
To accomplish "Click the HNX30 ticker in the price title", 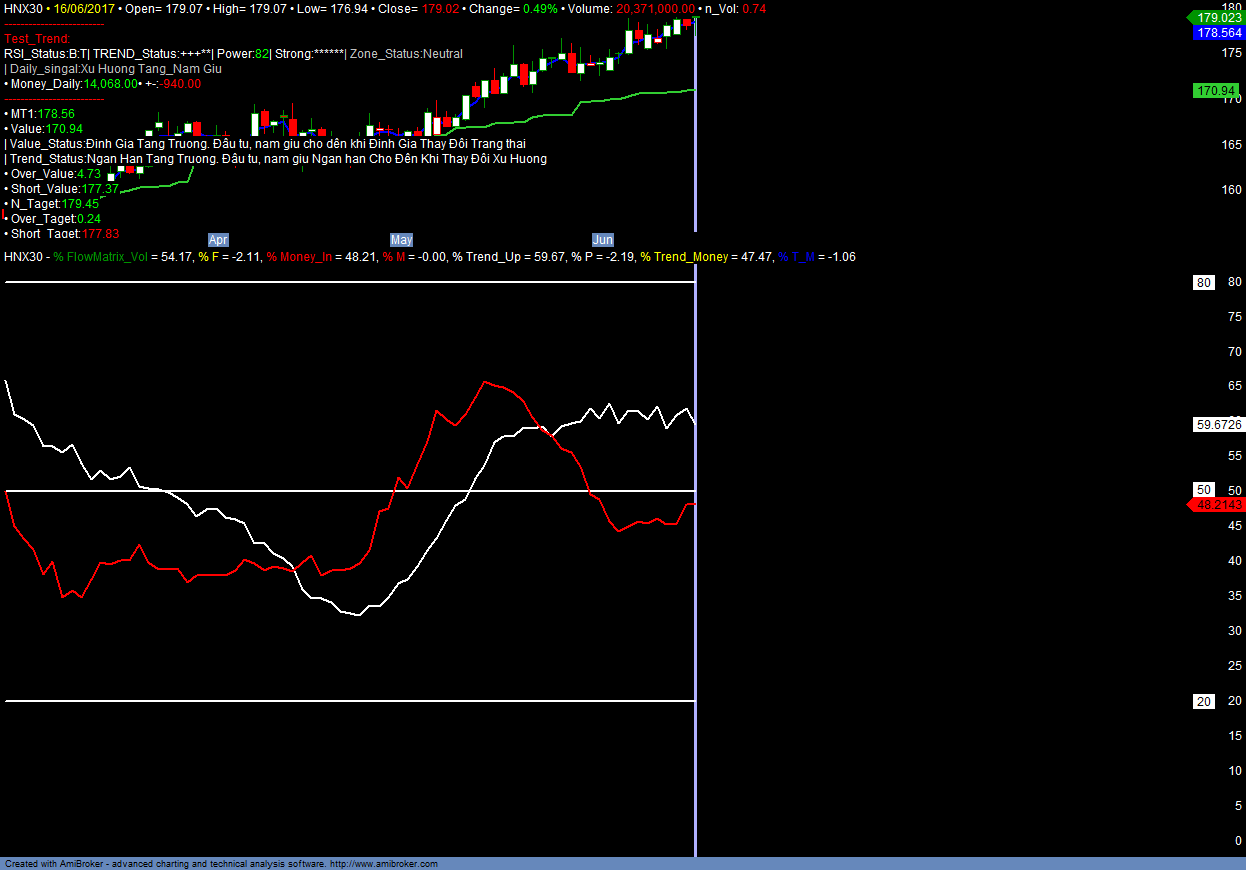I will [23, 8].
